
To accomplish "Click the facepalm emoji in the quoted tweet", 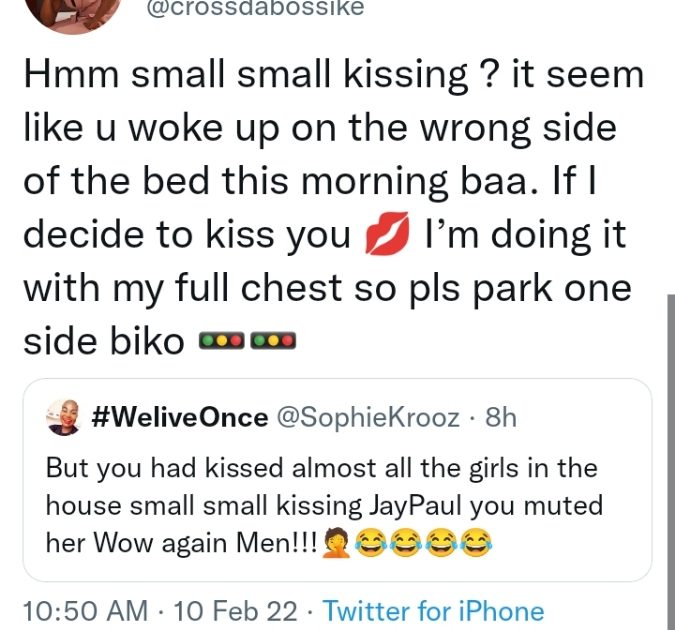I will pos(333,543).
